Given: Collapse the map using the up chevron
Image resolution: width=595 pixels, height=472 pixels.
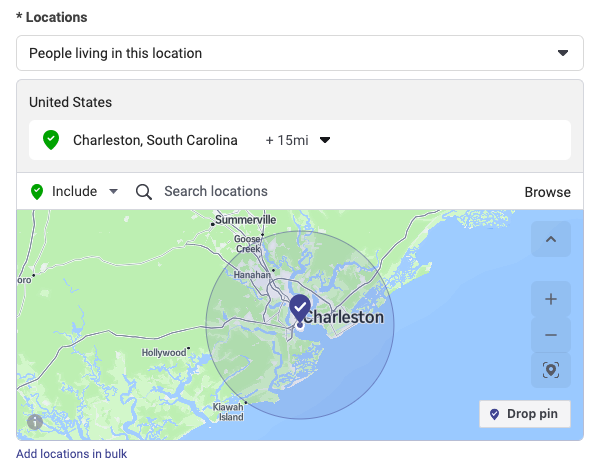Looking at the screenshot, I should (551, 239).
